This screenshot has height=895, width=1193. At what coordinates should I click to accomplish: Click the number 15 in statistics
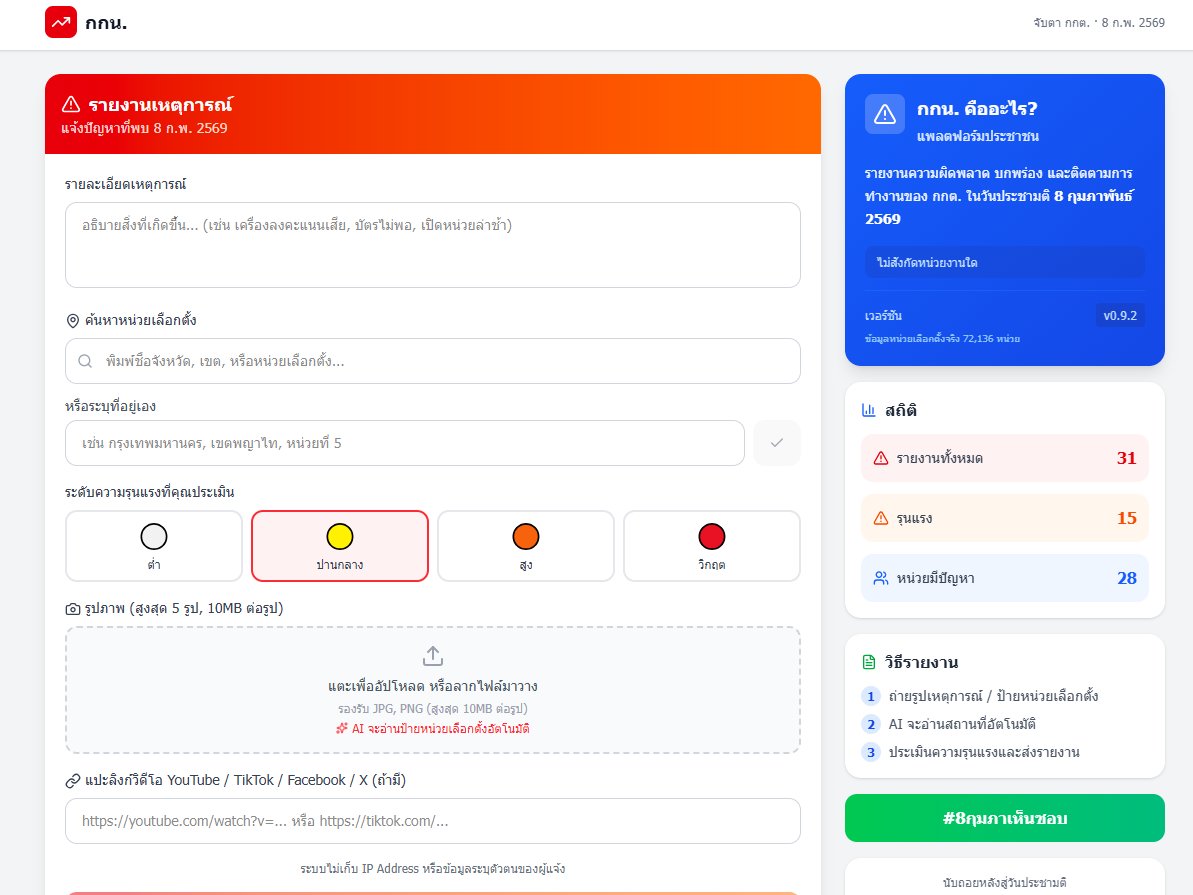(1126, 518)
